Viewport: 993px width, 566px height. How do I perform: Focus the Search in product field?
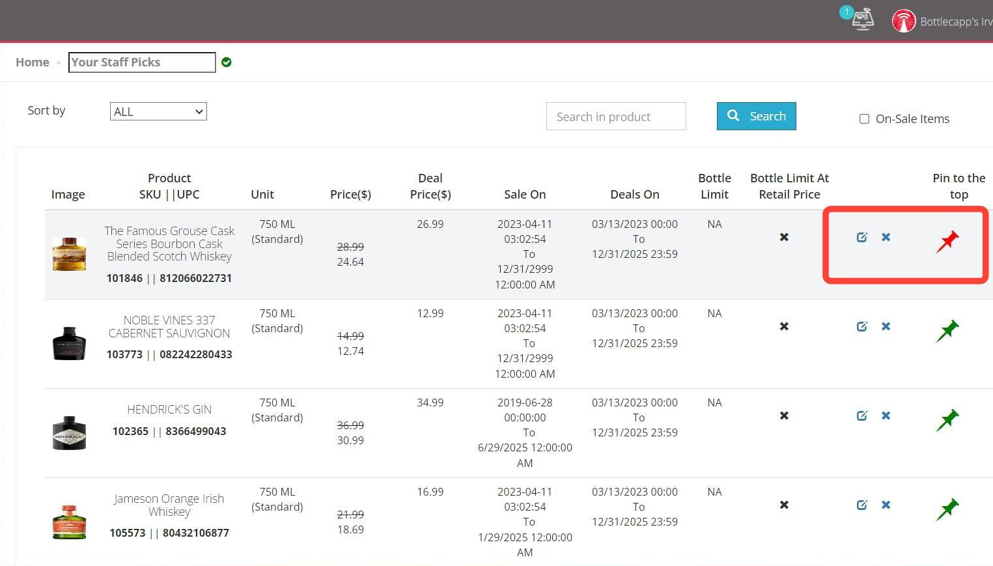[x=616, y=116]
